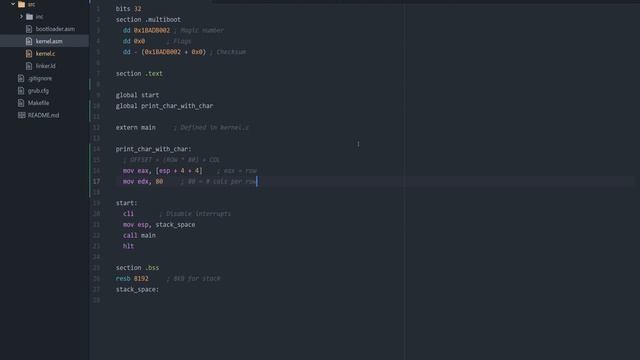Expand the inc folder chevron
Viewport: 640px width, 360px height.
tap(21, 17)
